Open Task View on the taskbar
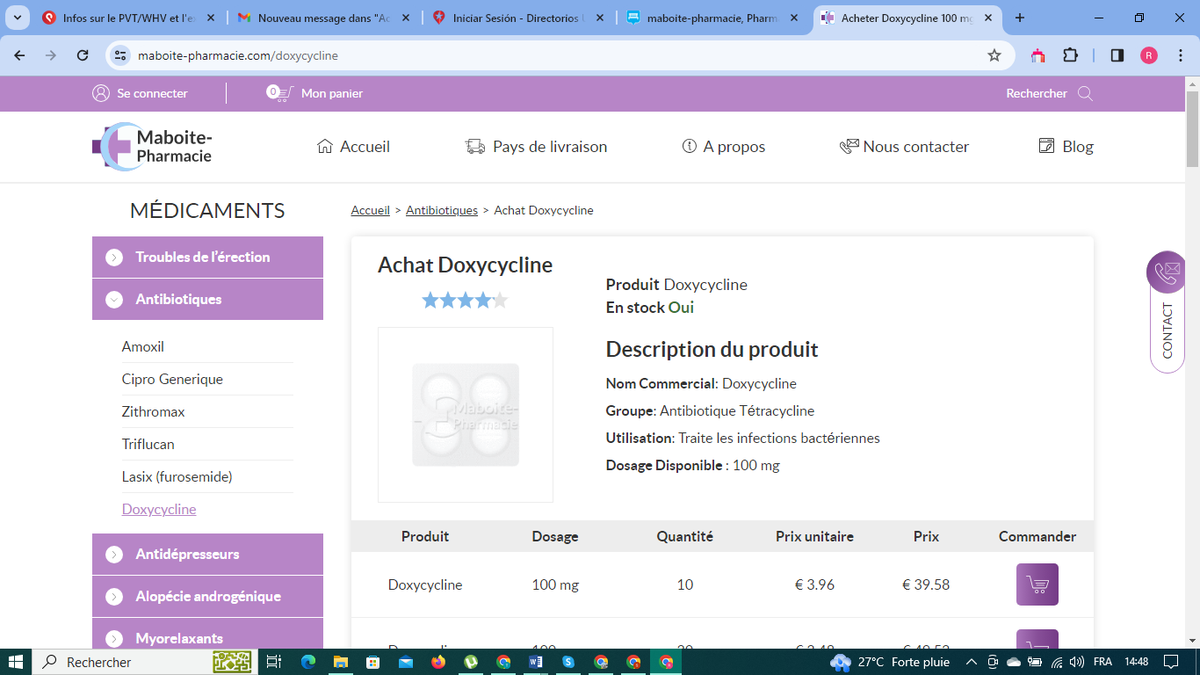The image size is (1200, 675). [x=275, y=662]
